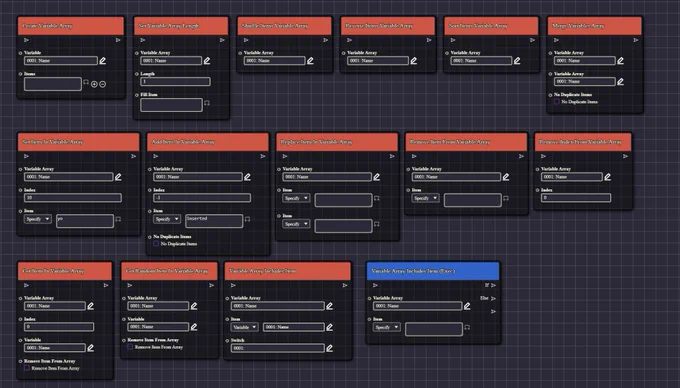Image resolution: width=680 pixels, height=388 pixels.
Task: Click expand icon beside Items box in Create Variable Array
Action: 86,82
